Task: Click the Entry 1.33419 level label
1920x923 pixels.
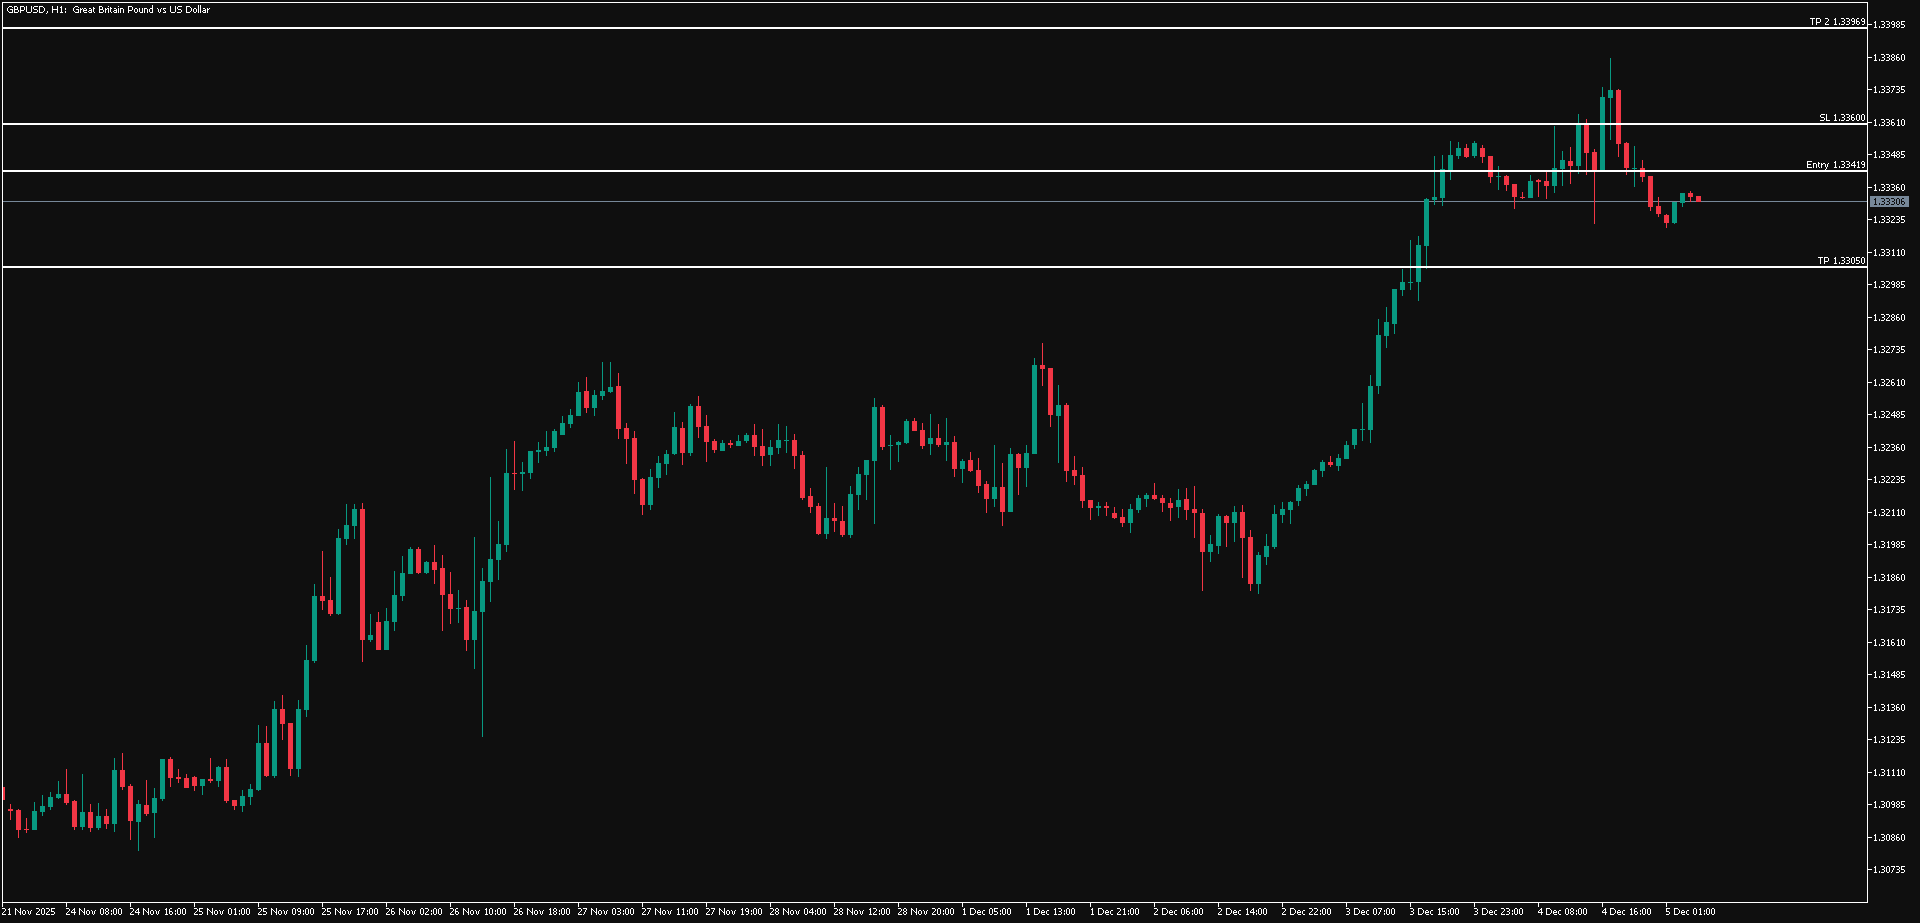Action: [1835, 165]
